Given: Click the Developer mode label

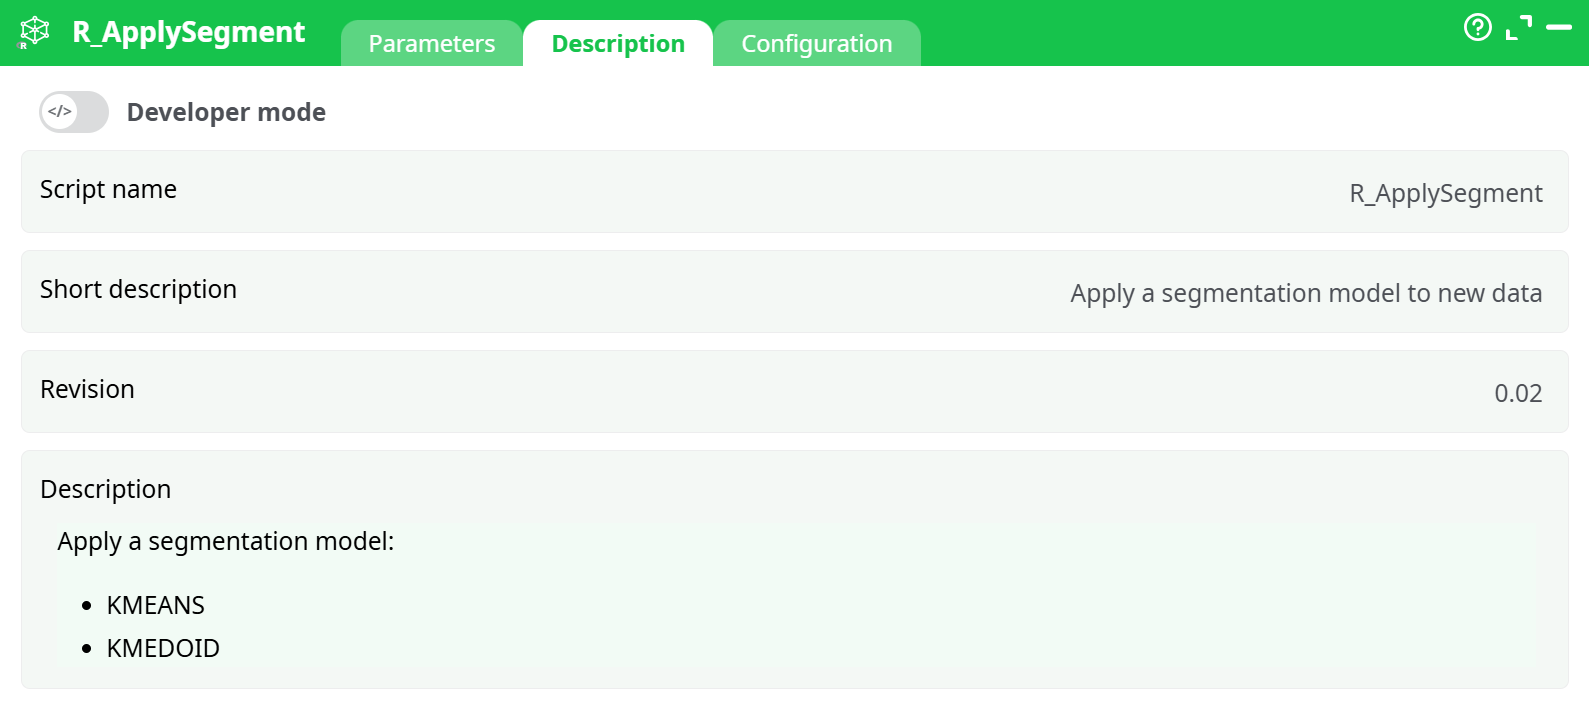Looking at the screenshot, I should (x=226, y=112).
